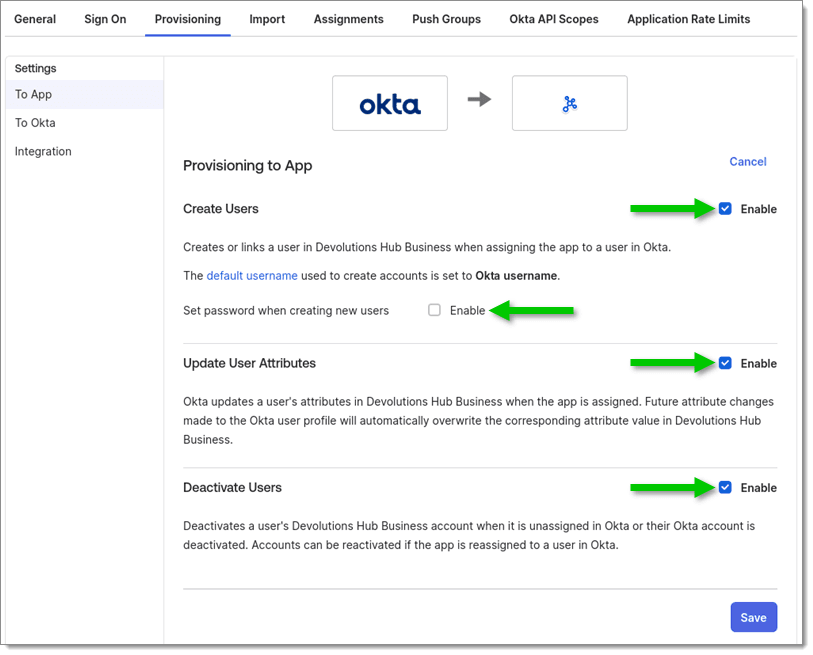View the Okta API Scopes tab
Viewport: 813px width, 655px height.
pos(554,19)
